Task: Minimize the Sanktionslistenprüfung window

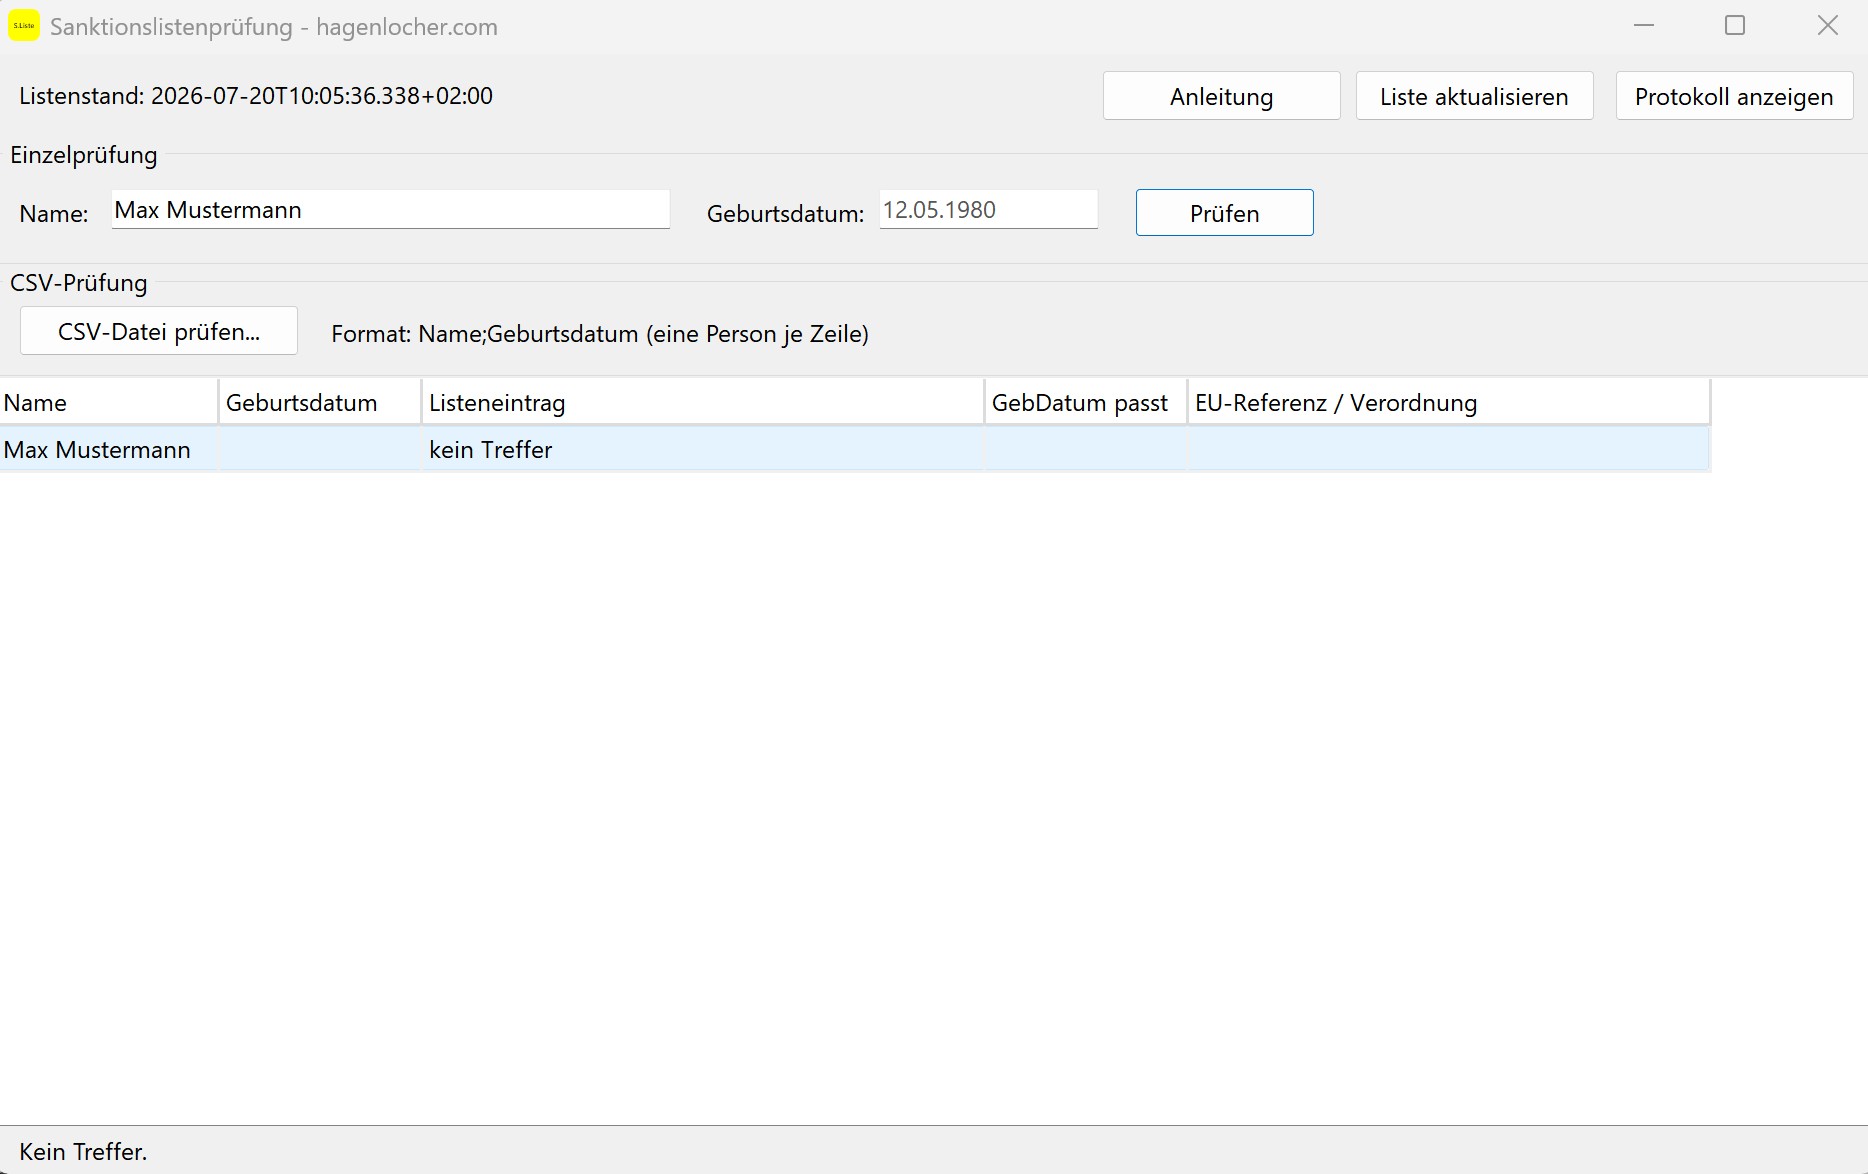Action: 1644,26
